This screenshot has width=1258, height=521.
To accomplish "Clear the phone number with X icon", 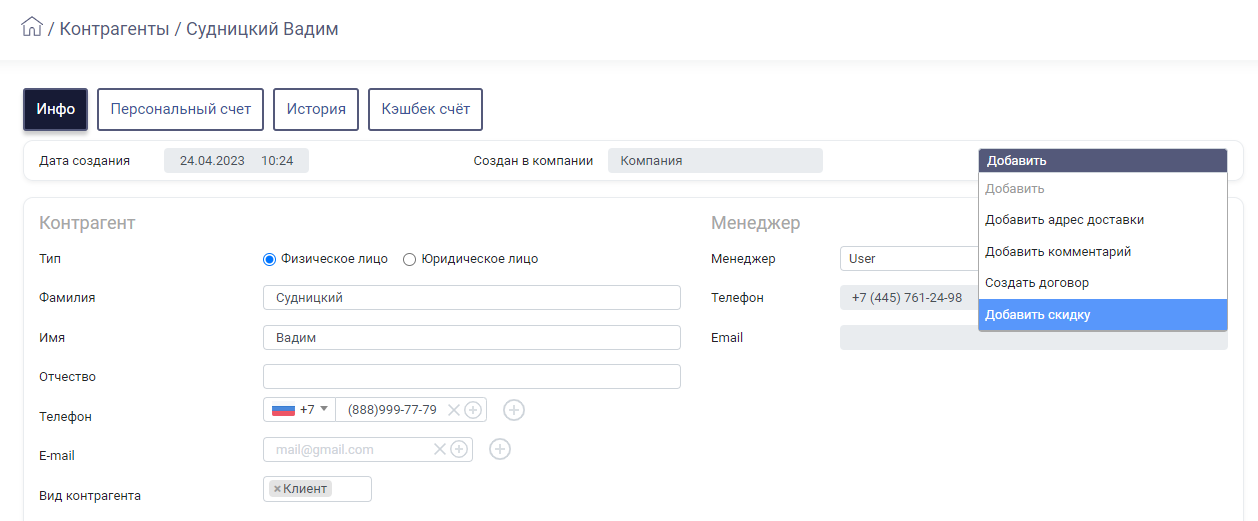I will click(x=454, y=409).
